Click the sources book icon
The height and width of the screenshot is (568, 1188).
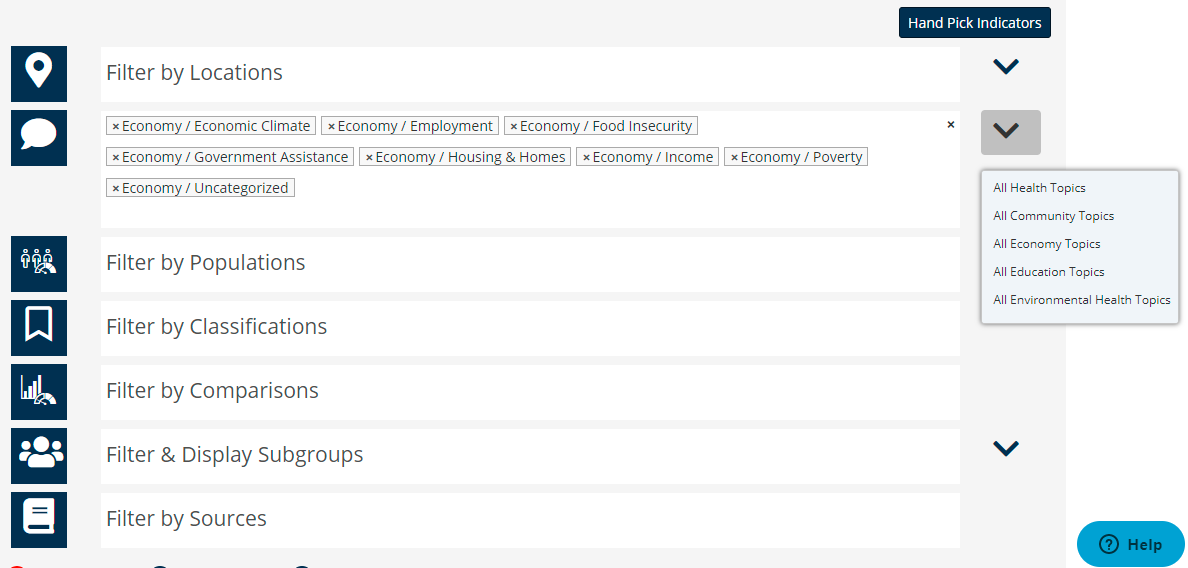click(x=39, y=520)
